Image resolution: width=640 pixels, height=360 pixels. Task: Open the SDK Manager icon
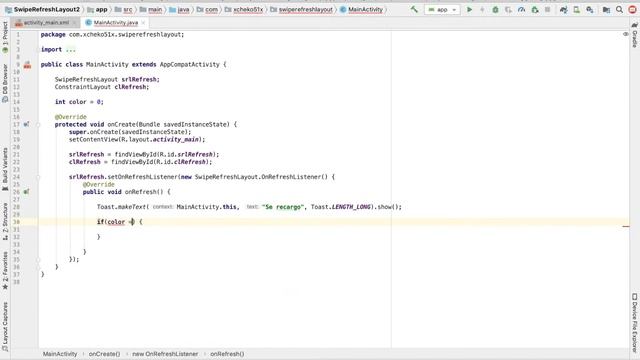click(x=589, y=9)
